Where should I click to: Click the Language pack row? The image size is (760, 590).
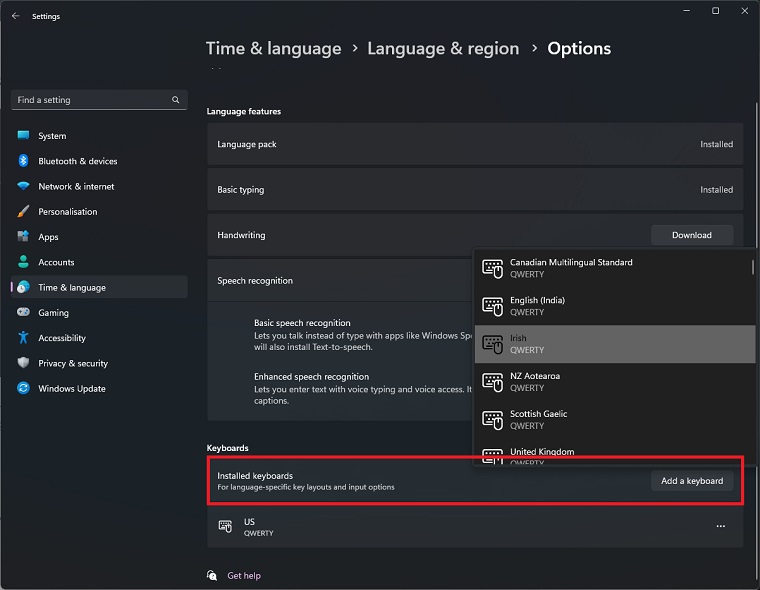tap(475, 144)
